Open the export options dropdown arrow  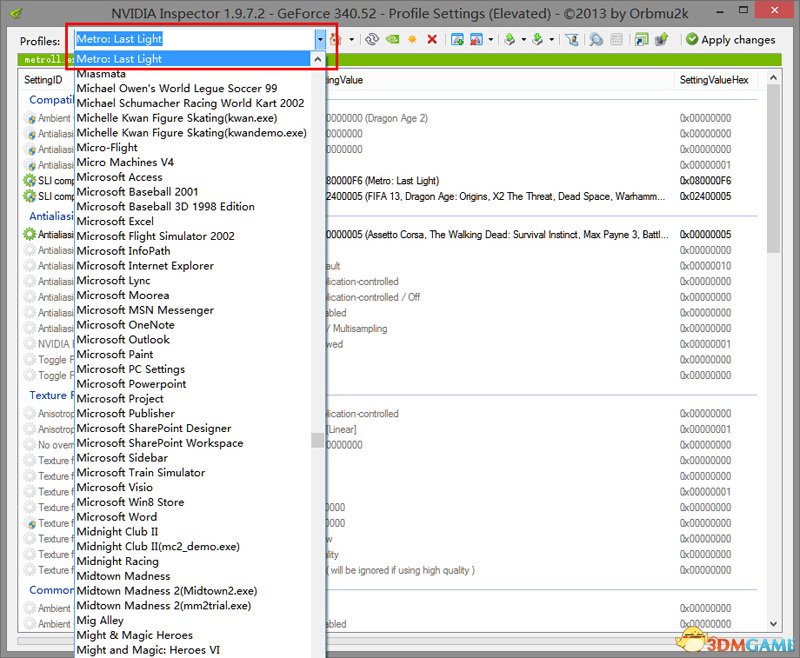pyautogui.click(x=523, y=39)
